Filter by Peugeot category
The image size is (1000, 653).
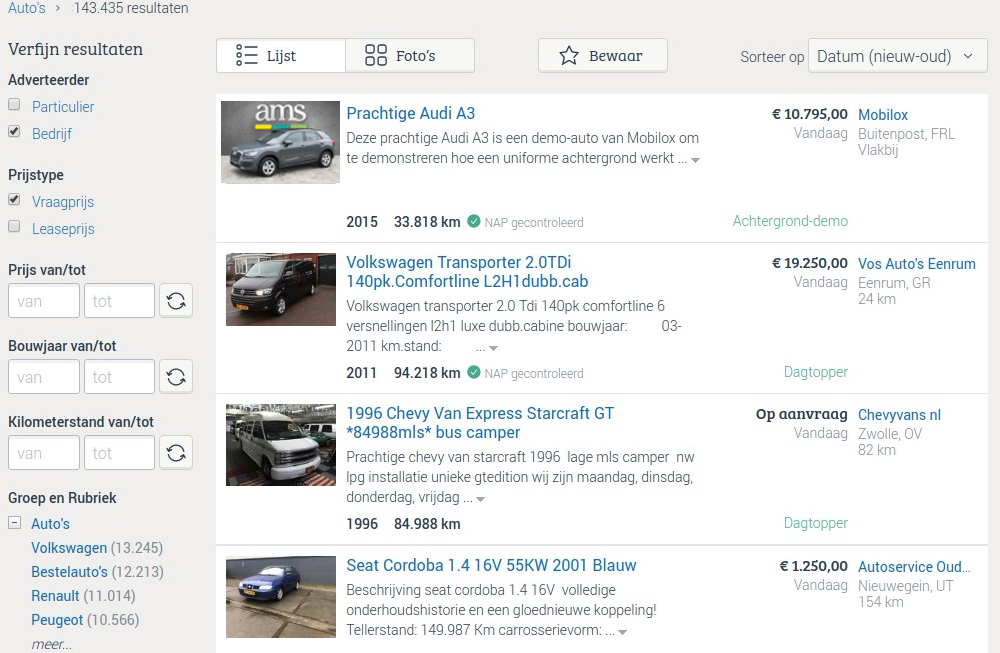click(57, 620)
